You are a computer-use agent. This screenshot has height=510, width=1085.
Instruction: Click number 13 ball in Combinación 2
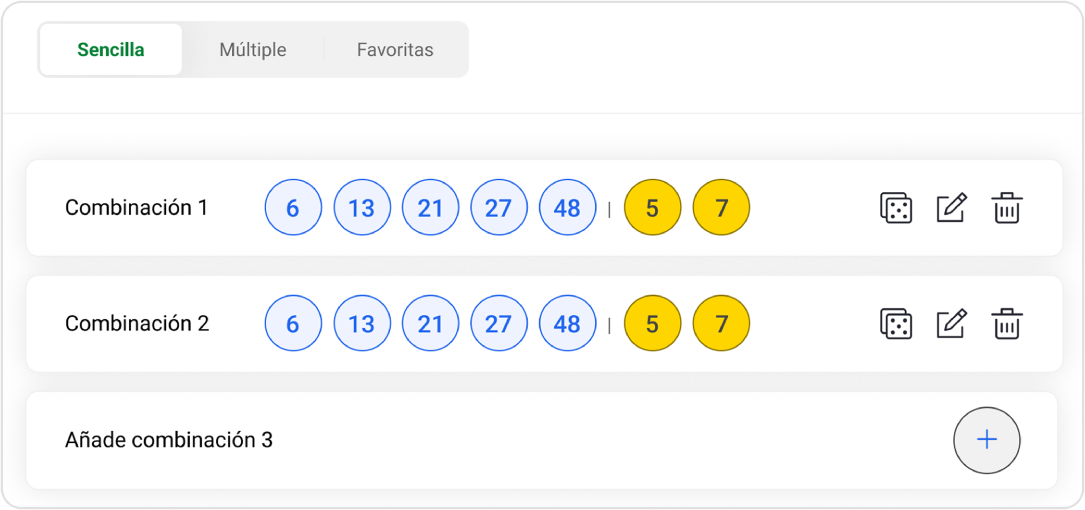(x=361, y=324)
